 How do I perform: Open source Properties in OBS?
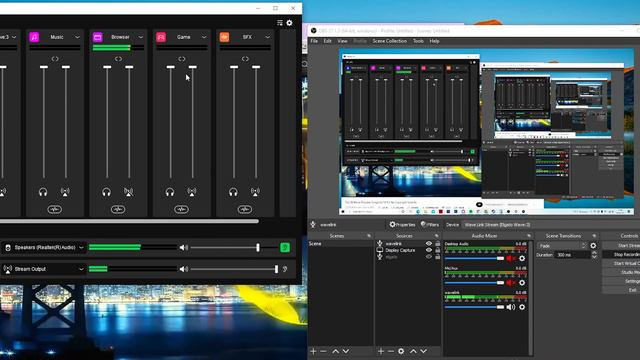[x=402, y=224]
